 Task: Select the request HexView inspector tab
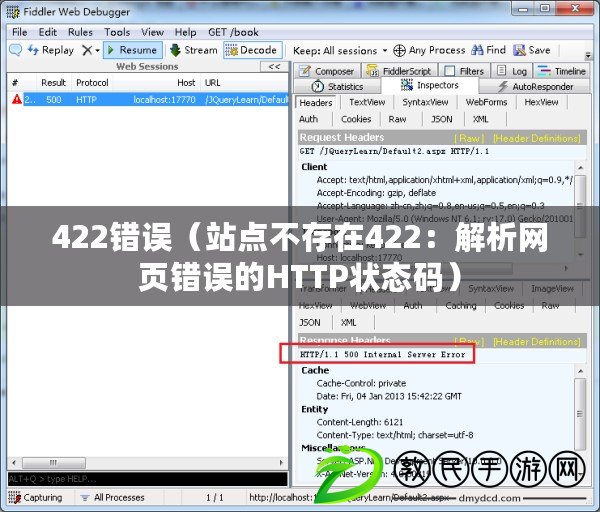click(541, 102)
